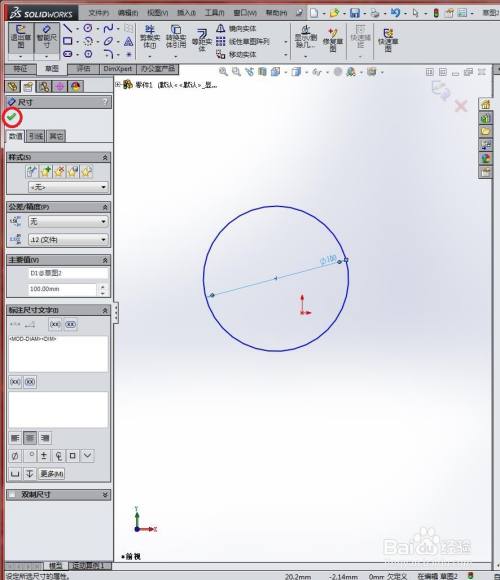500x580 pixels.
Task: Click Move Entities (移动实体)
Action: pyautogui.click(x=236, y=54)
